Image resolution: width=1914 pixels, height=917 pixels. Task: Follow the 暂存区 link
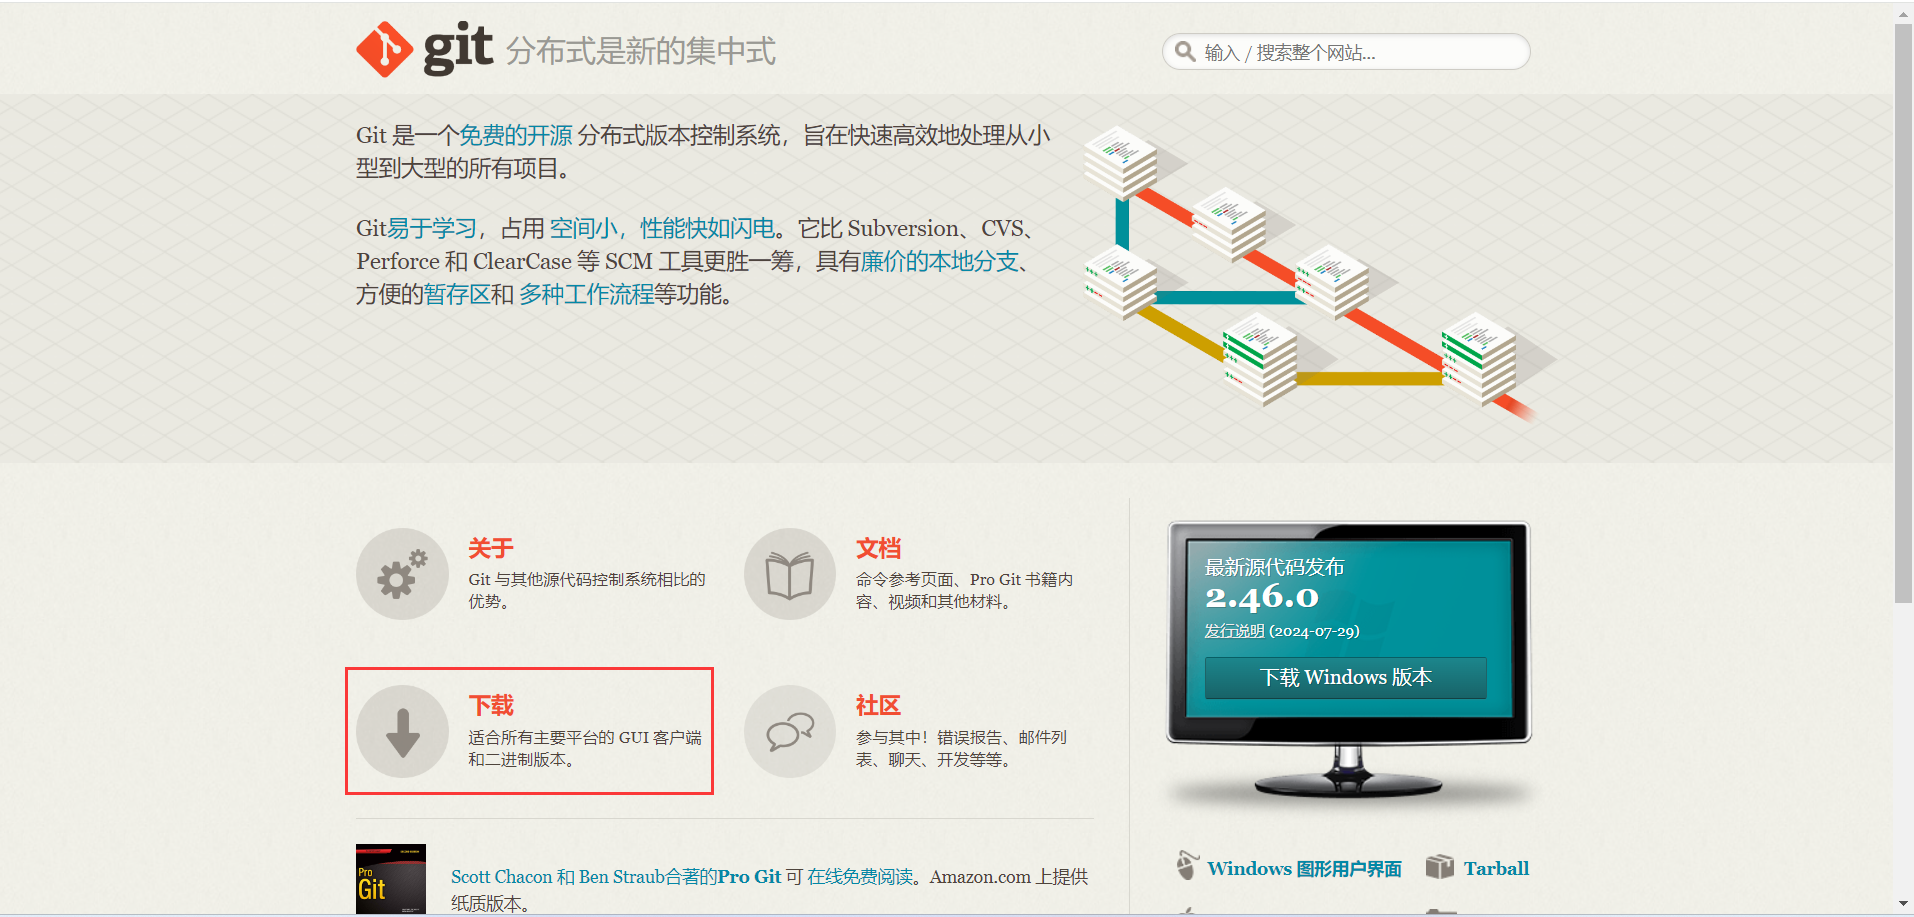(457, 295)
